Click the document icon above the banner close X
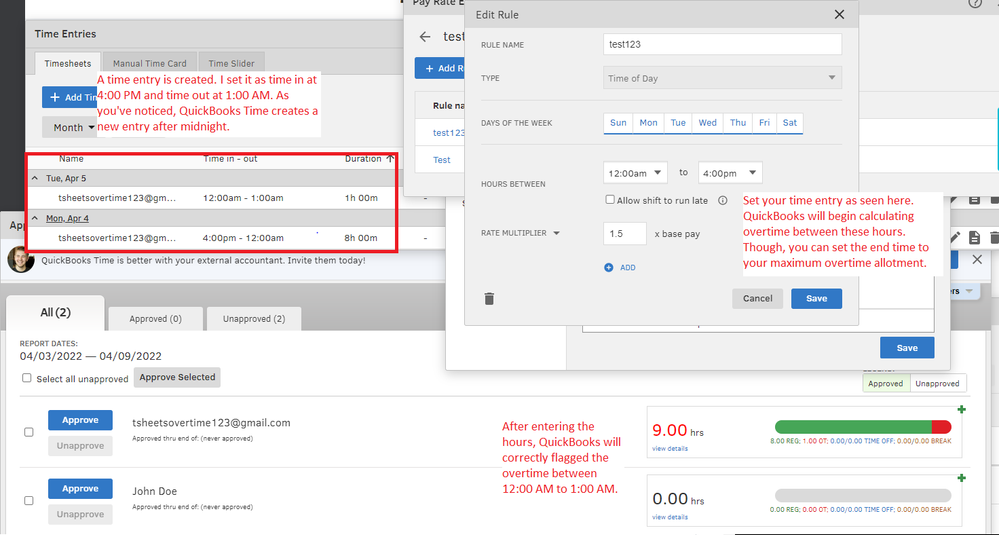 click(974, 238)
